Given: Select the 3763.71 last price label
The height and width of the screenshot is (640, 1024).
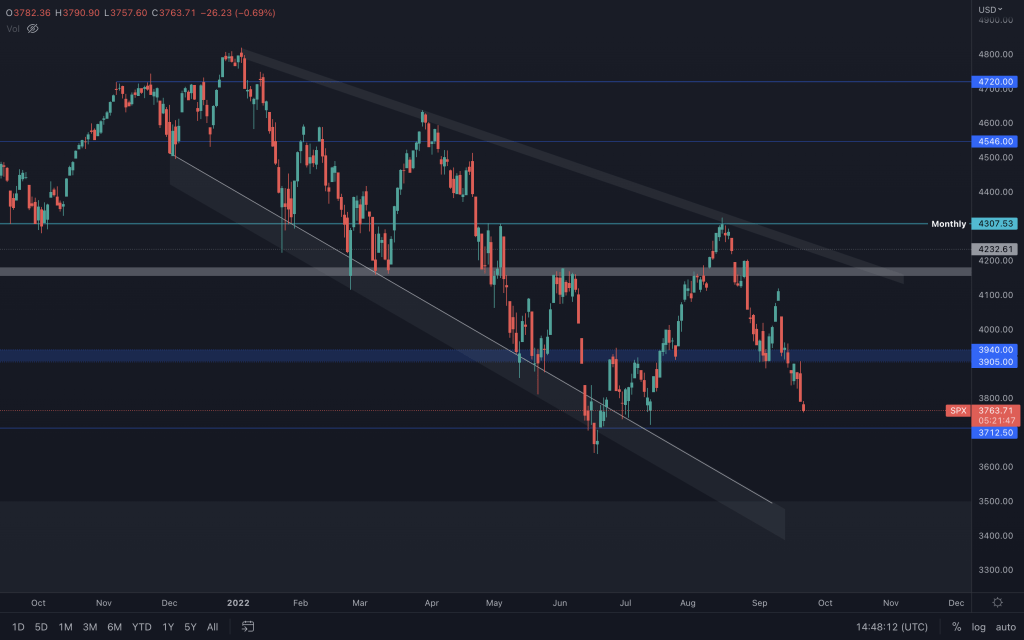Looking at the screenshot, I should click(996, 411).
